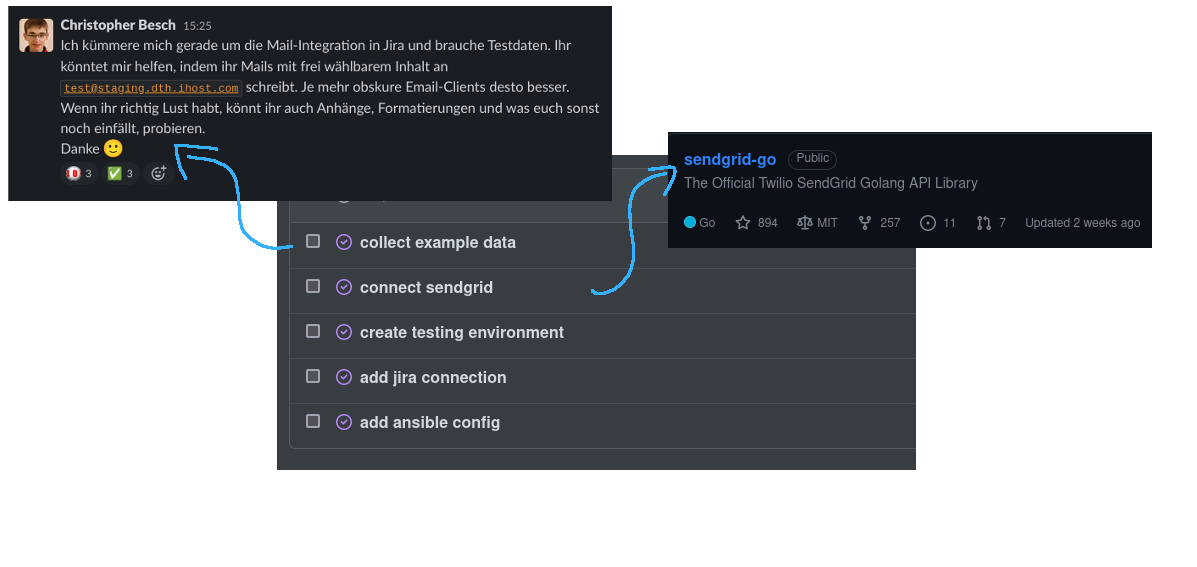Click the status icon beside connect sendgrid
The width and height of the screenshot is (1197, 567).
344,287
